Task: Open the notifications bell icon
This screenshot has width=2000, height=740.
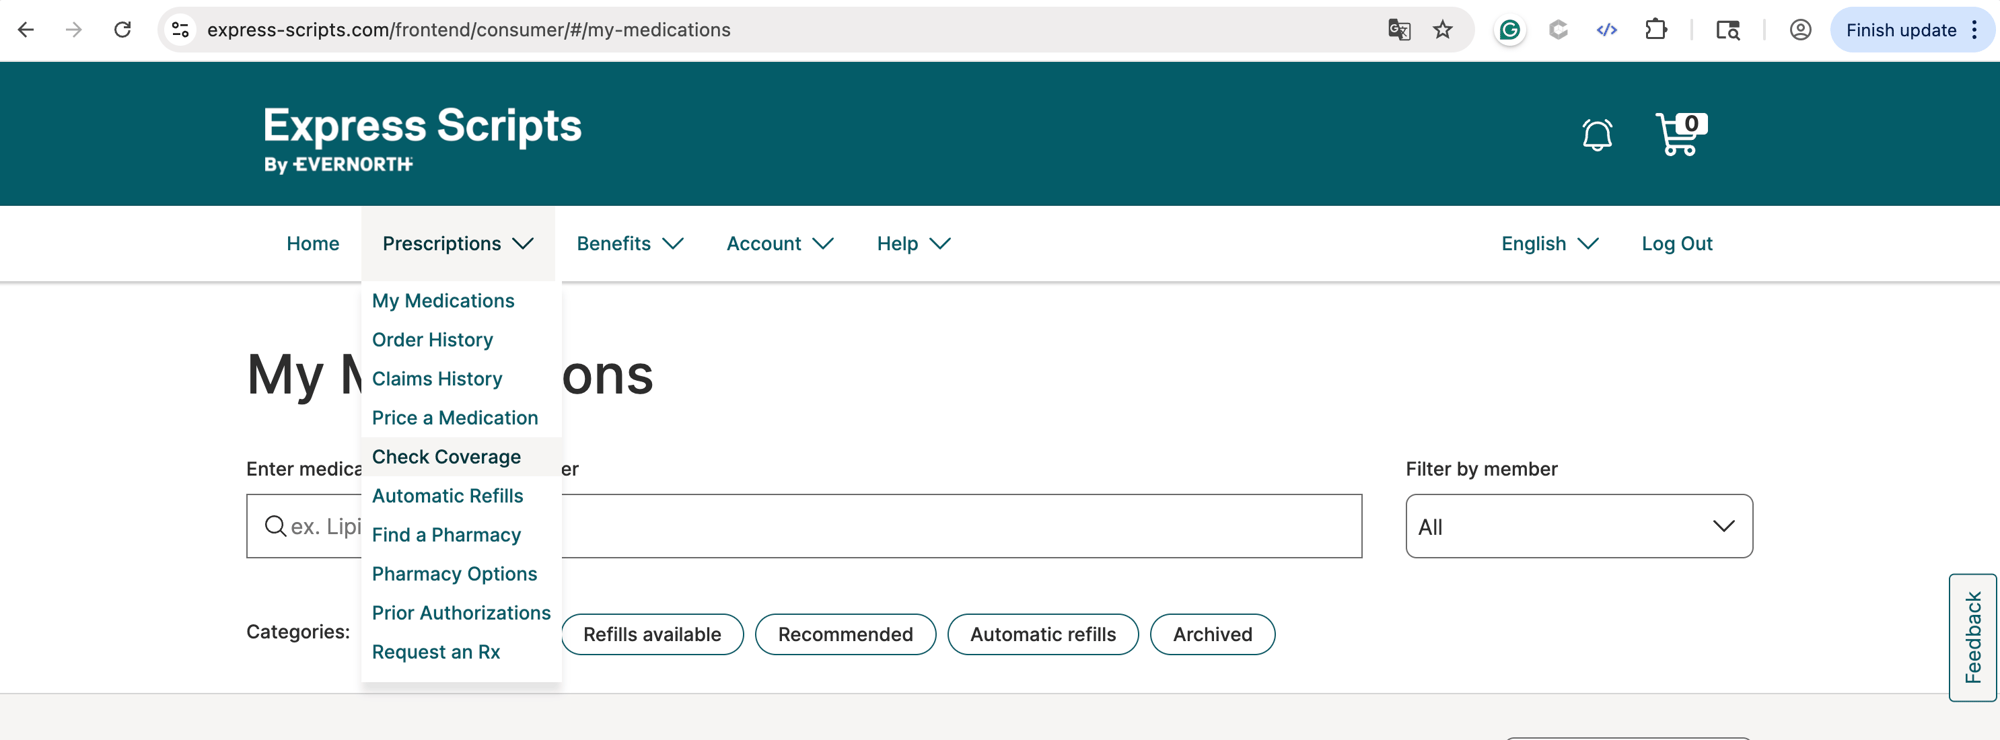Action: click(1597, 135)
